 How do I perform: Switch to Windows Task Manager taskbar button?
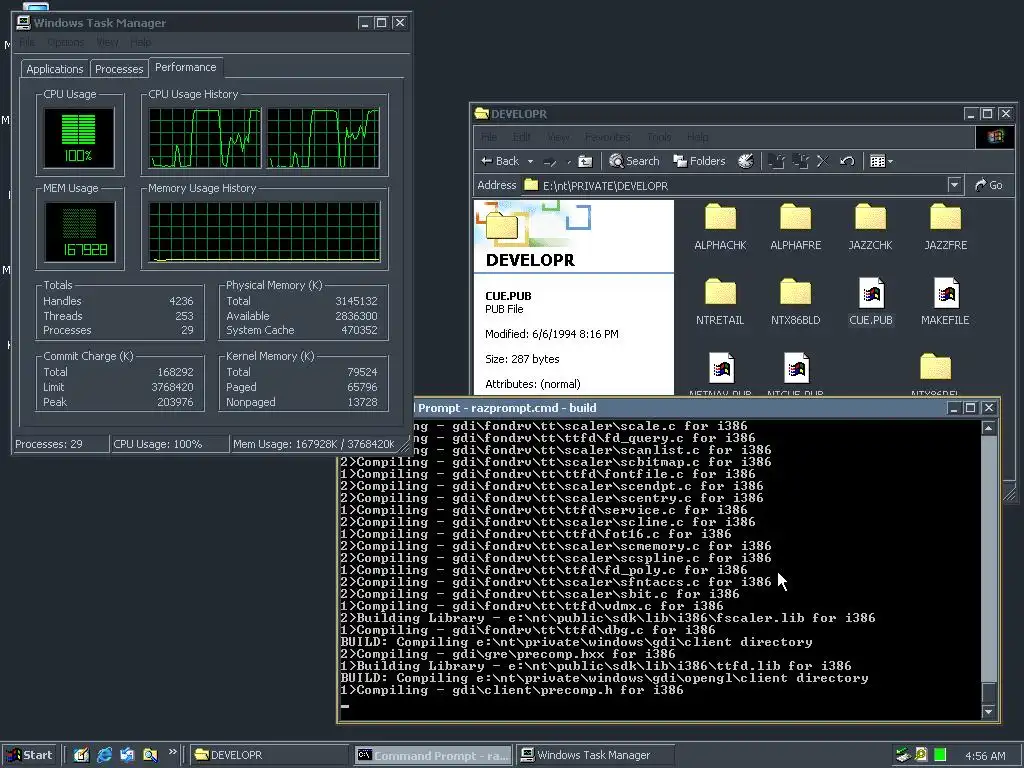(595, 755)
